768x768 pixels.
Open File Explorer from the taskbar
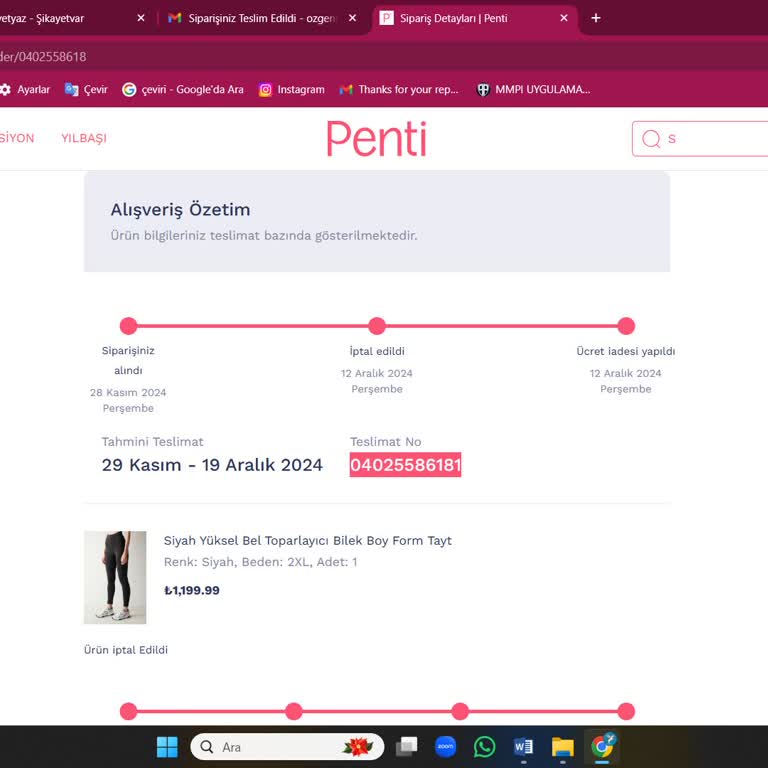(562, 747)
